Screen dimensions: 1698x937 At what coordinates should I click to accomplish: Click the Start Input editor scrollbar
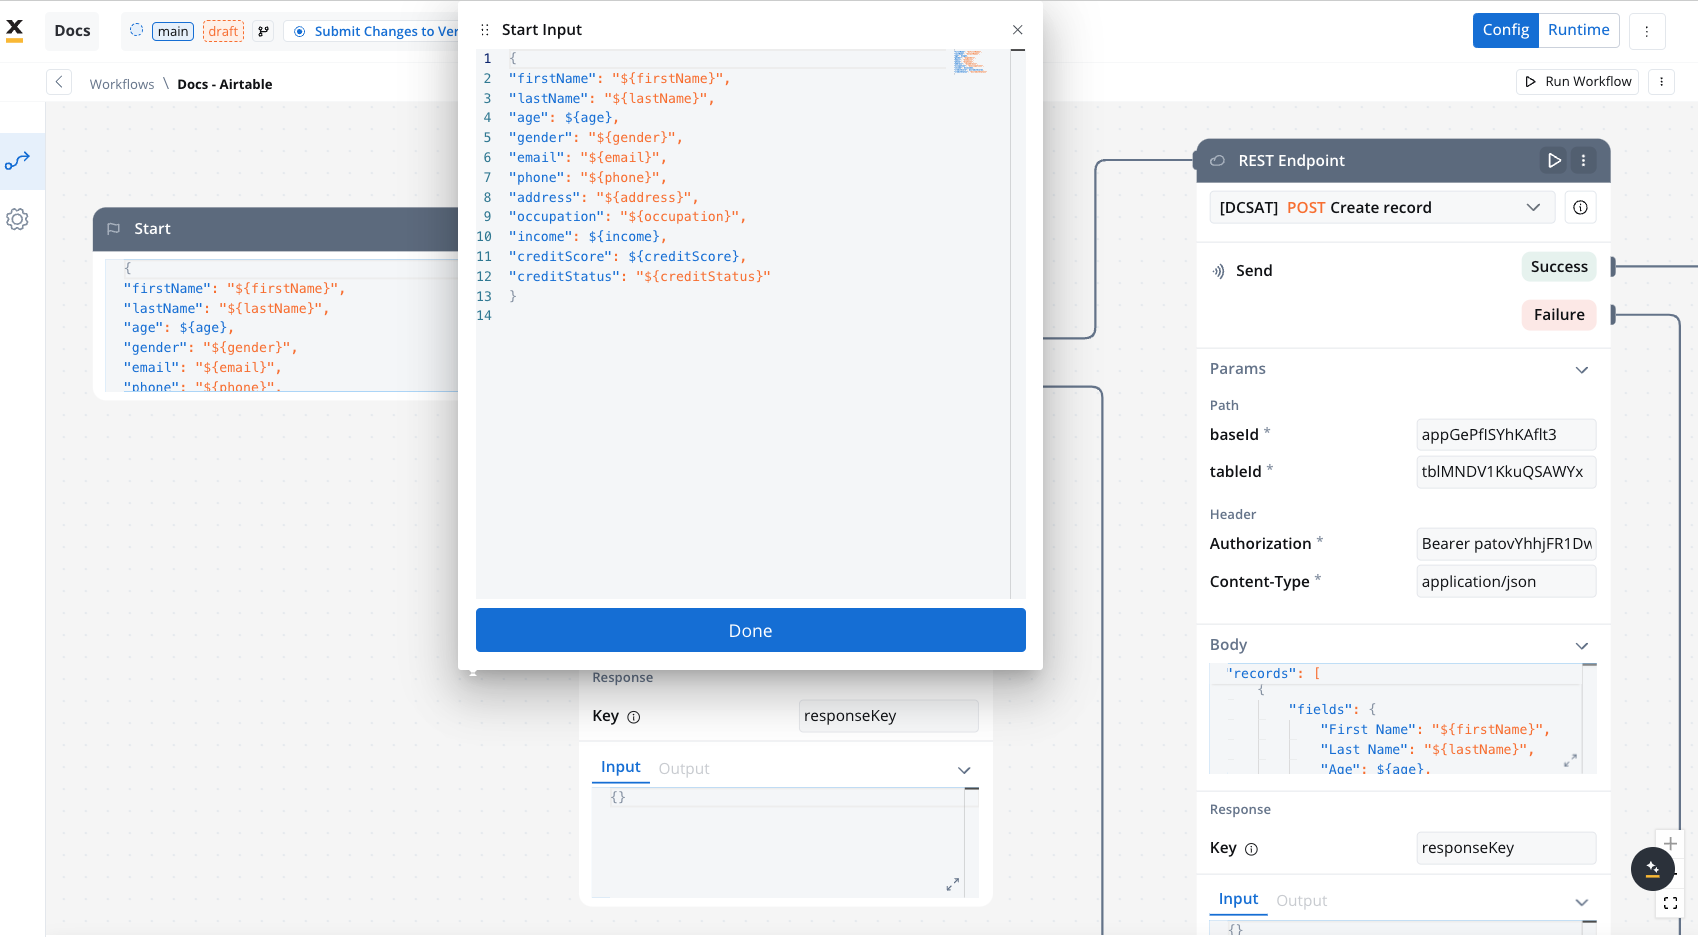[1018, 324]
